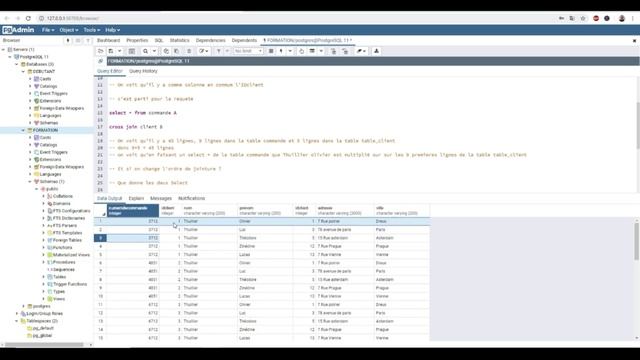Viewport: 640px width, 360px height.
Task: Switch to the Dependents tab
Action: (x=244, y=40)
